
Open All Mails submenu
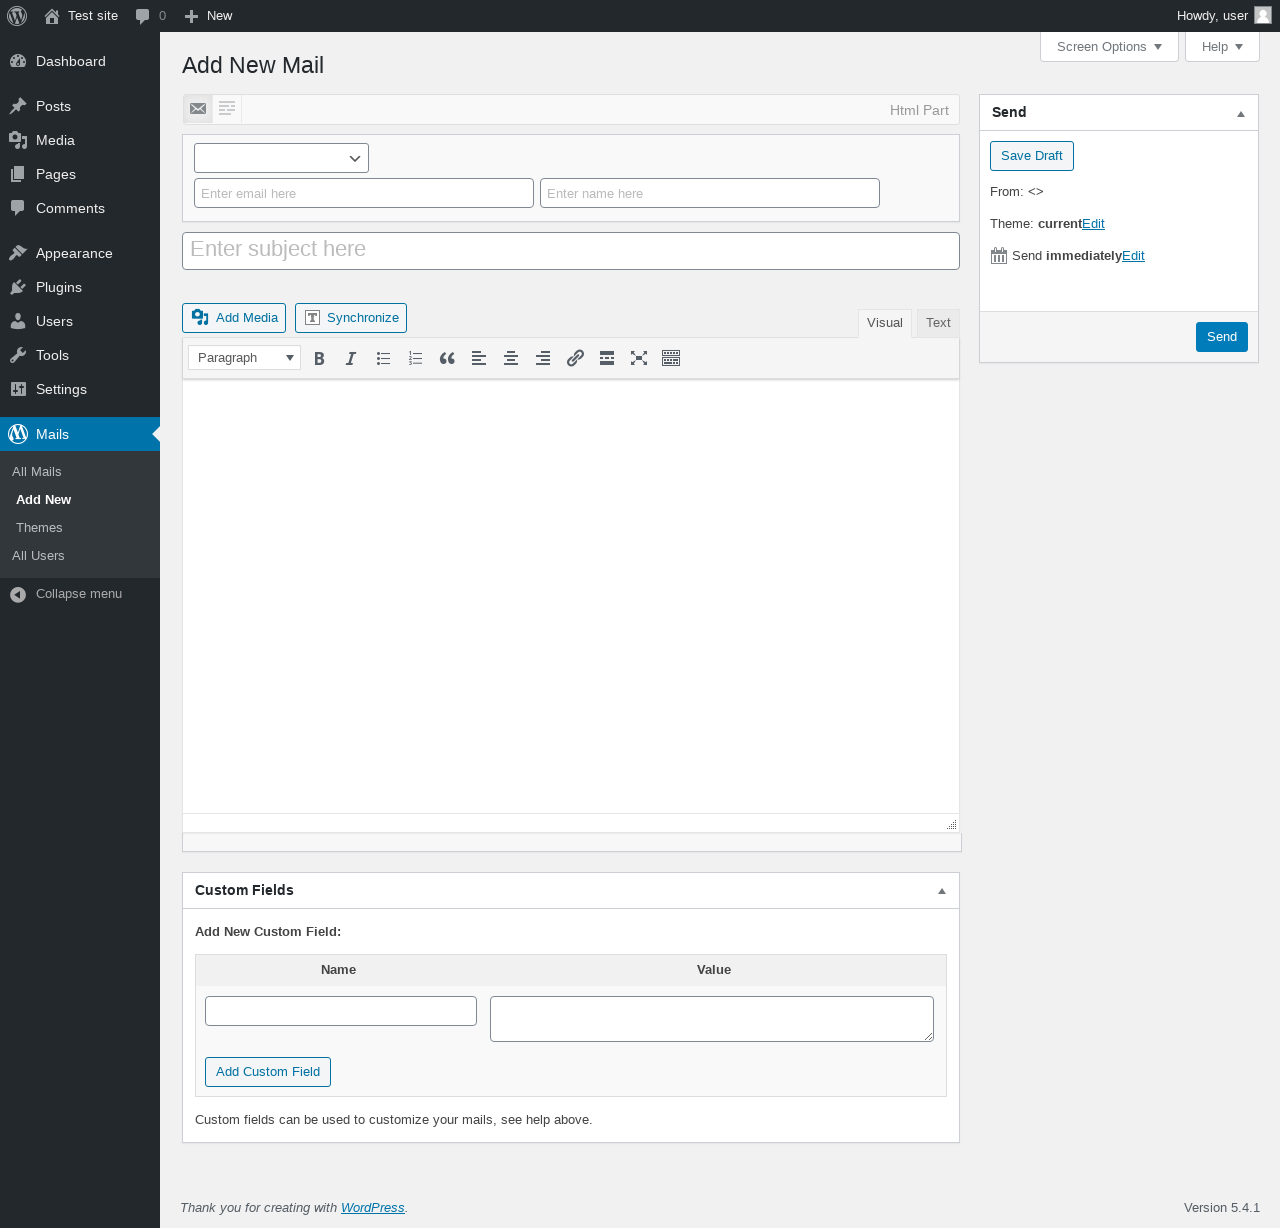coord(37,472)
